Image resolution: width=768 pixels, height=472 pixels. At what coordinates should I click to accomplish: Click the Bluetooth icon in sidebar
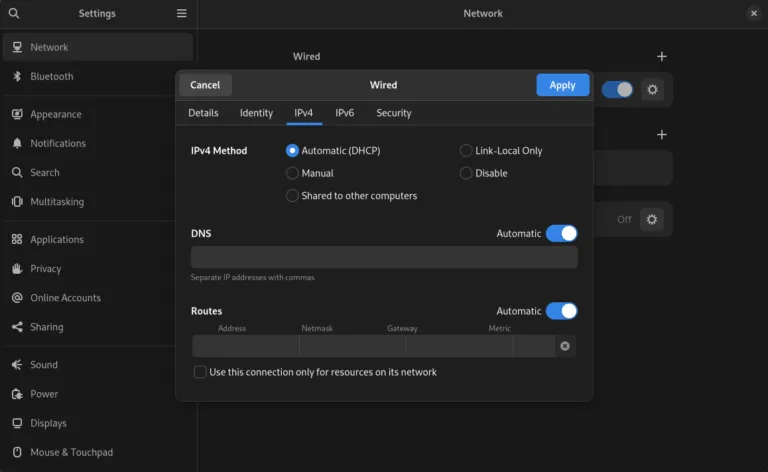(17, 76)
